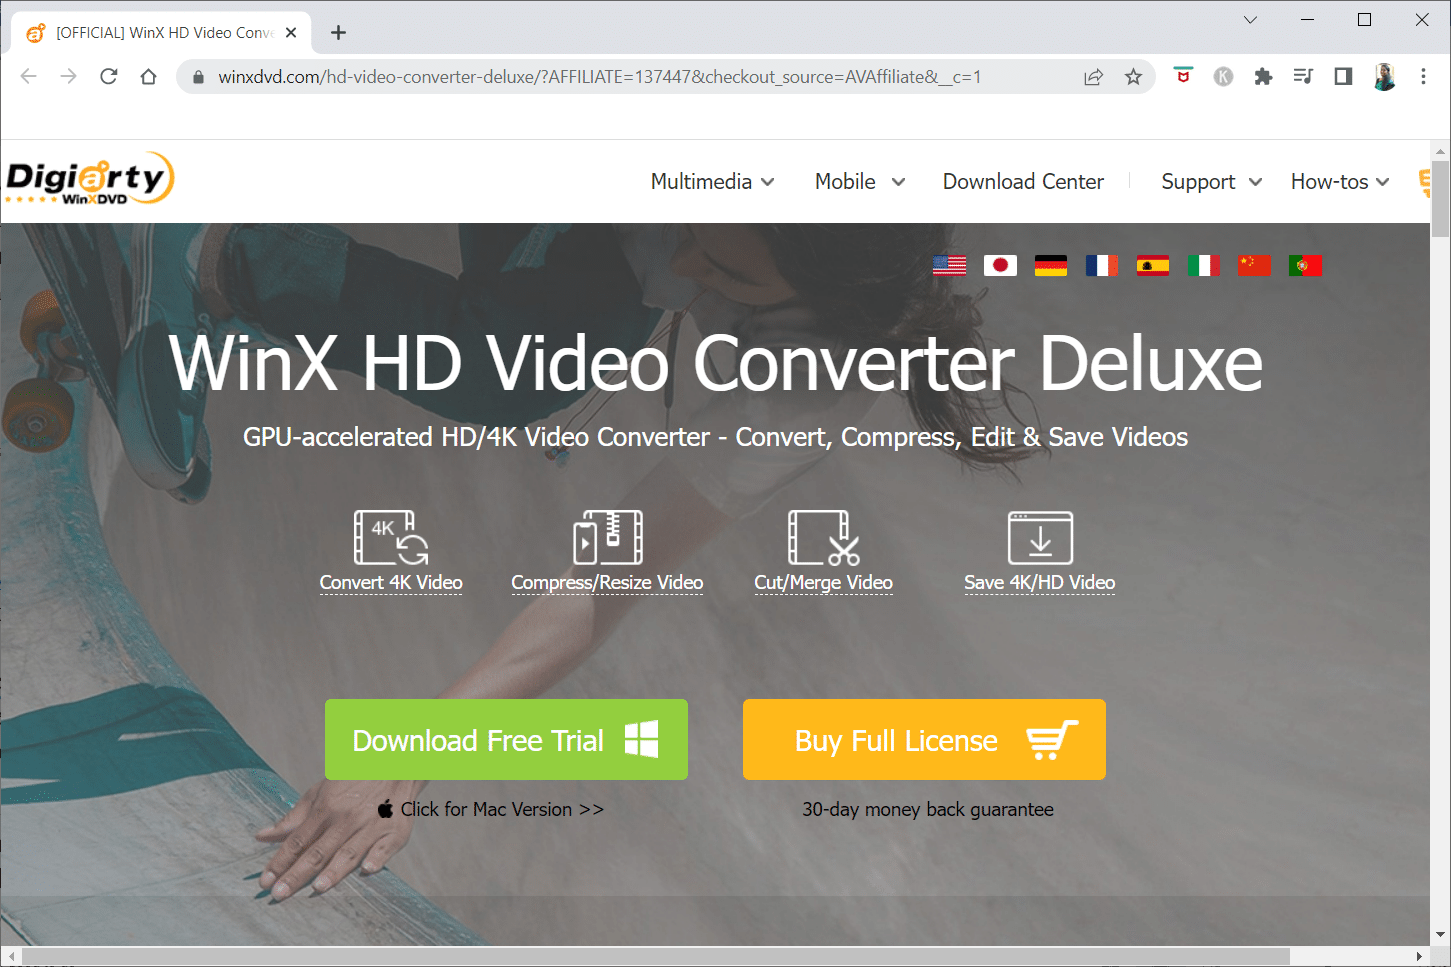1451x967 pixels.
Task: Open the Save 4K/HD Video link
Action: tap(1040, 582)
